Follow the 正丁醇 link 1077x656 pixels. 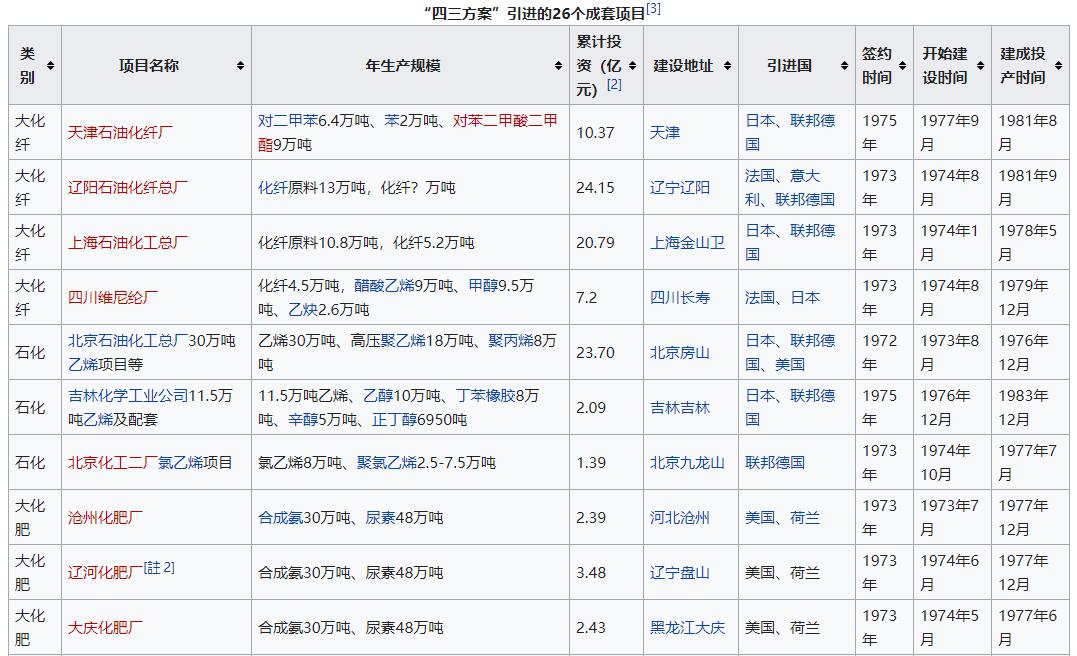[394, 420]
